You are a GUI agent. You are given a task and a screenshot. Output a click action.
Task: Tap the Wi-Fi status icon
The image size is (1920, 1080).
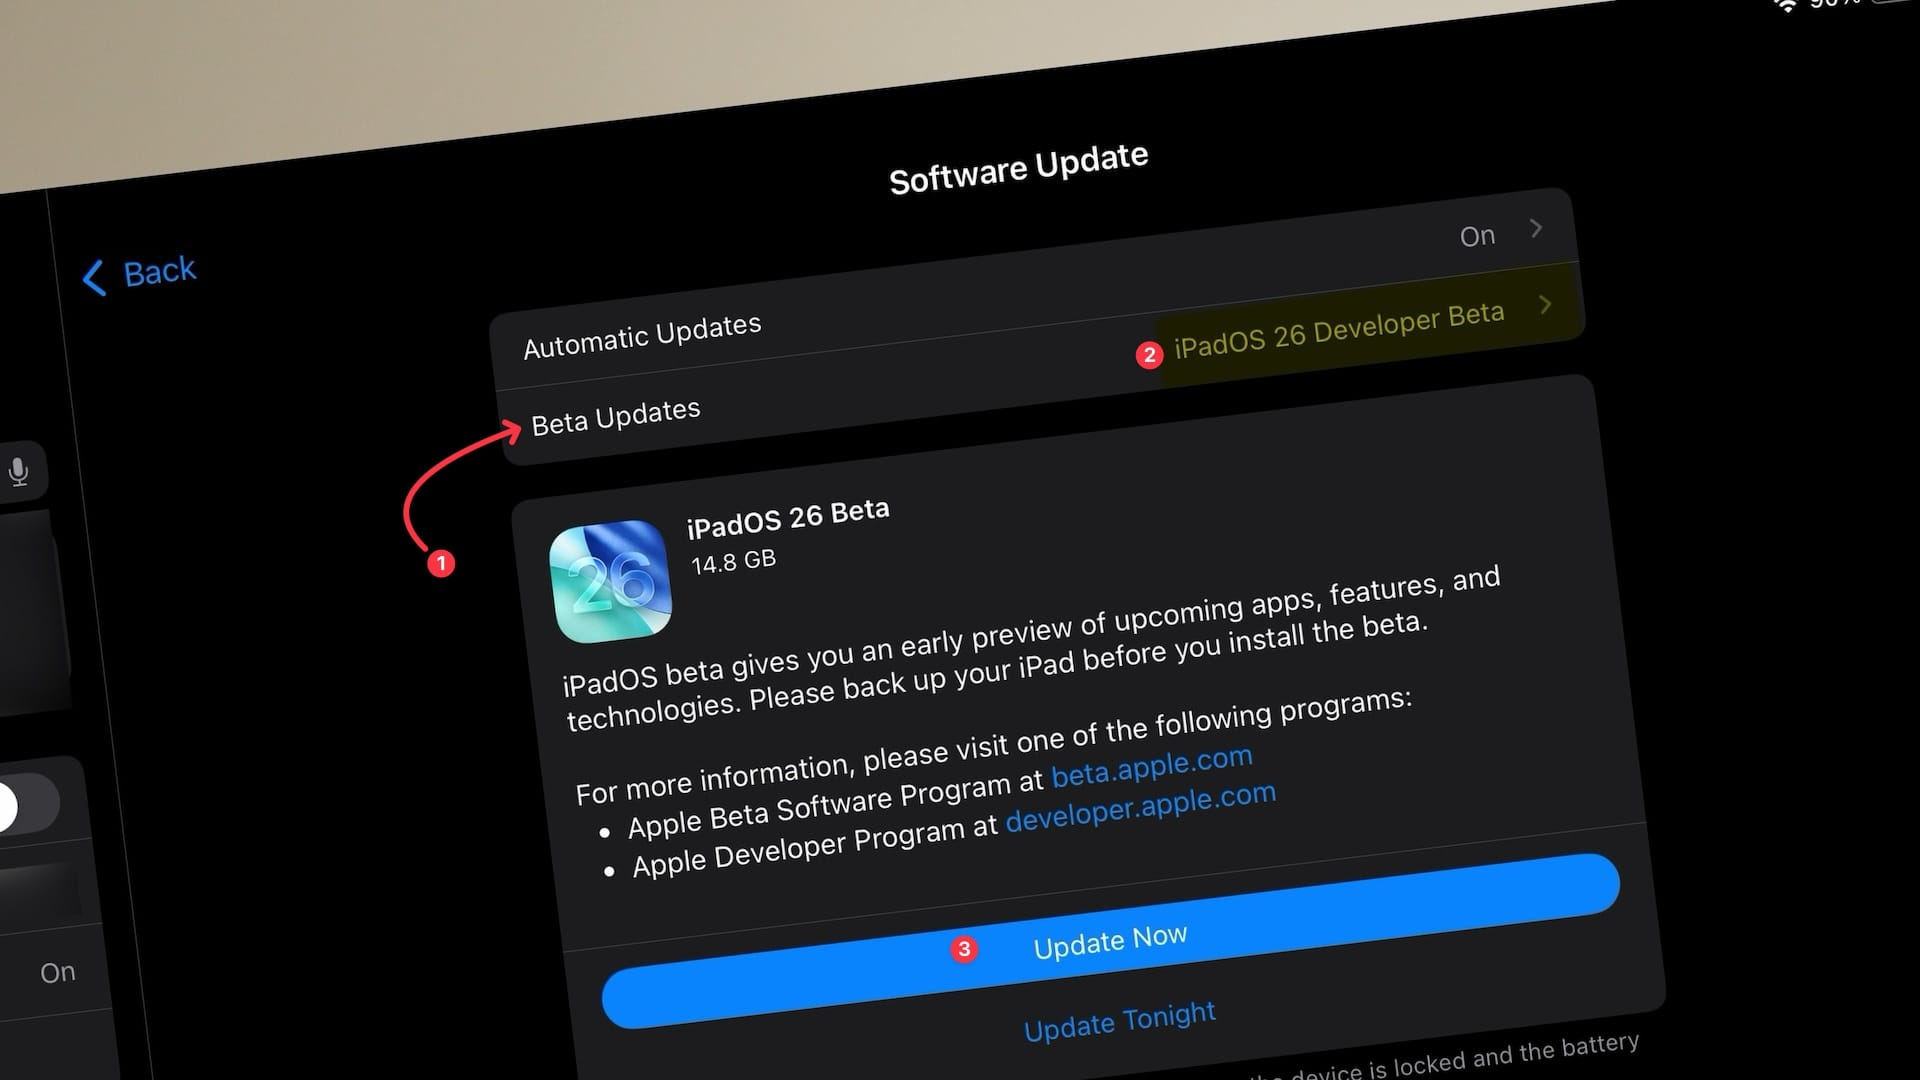pos(1785,5)
